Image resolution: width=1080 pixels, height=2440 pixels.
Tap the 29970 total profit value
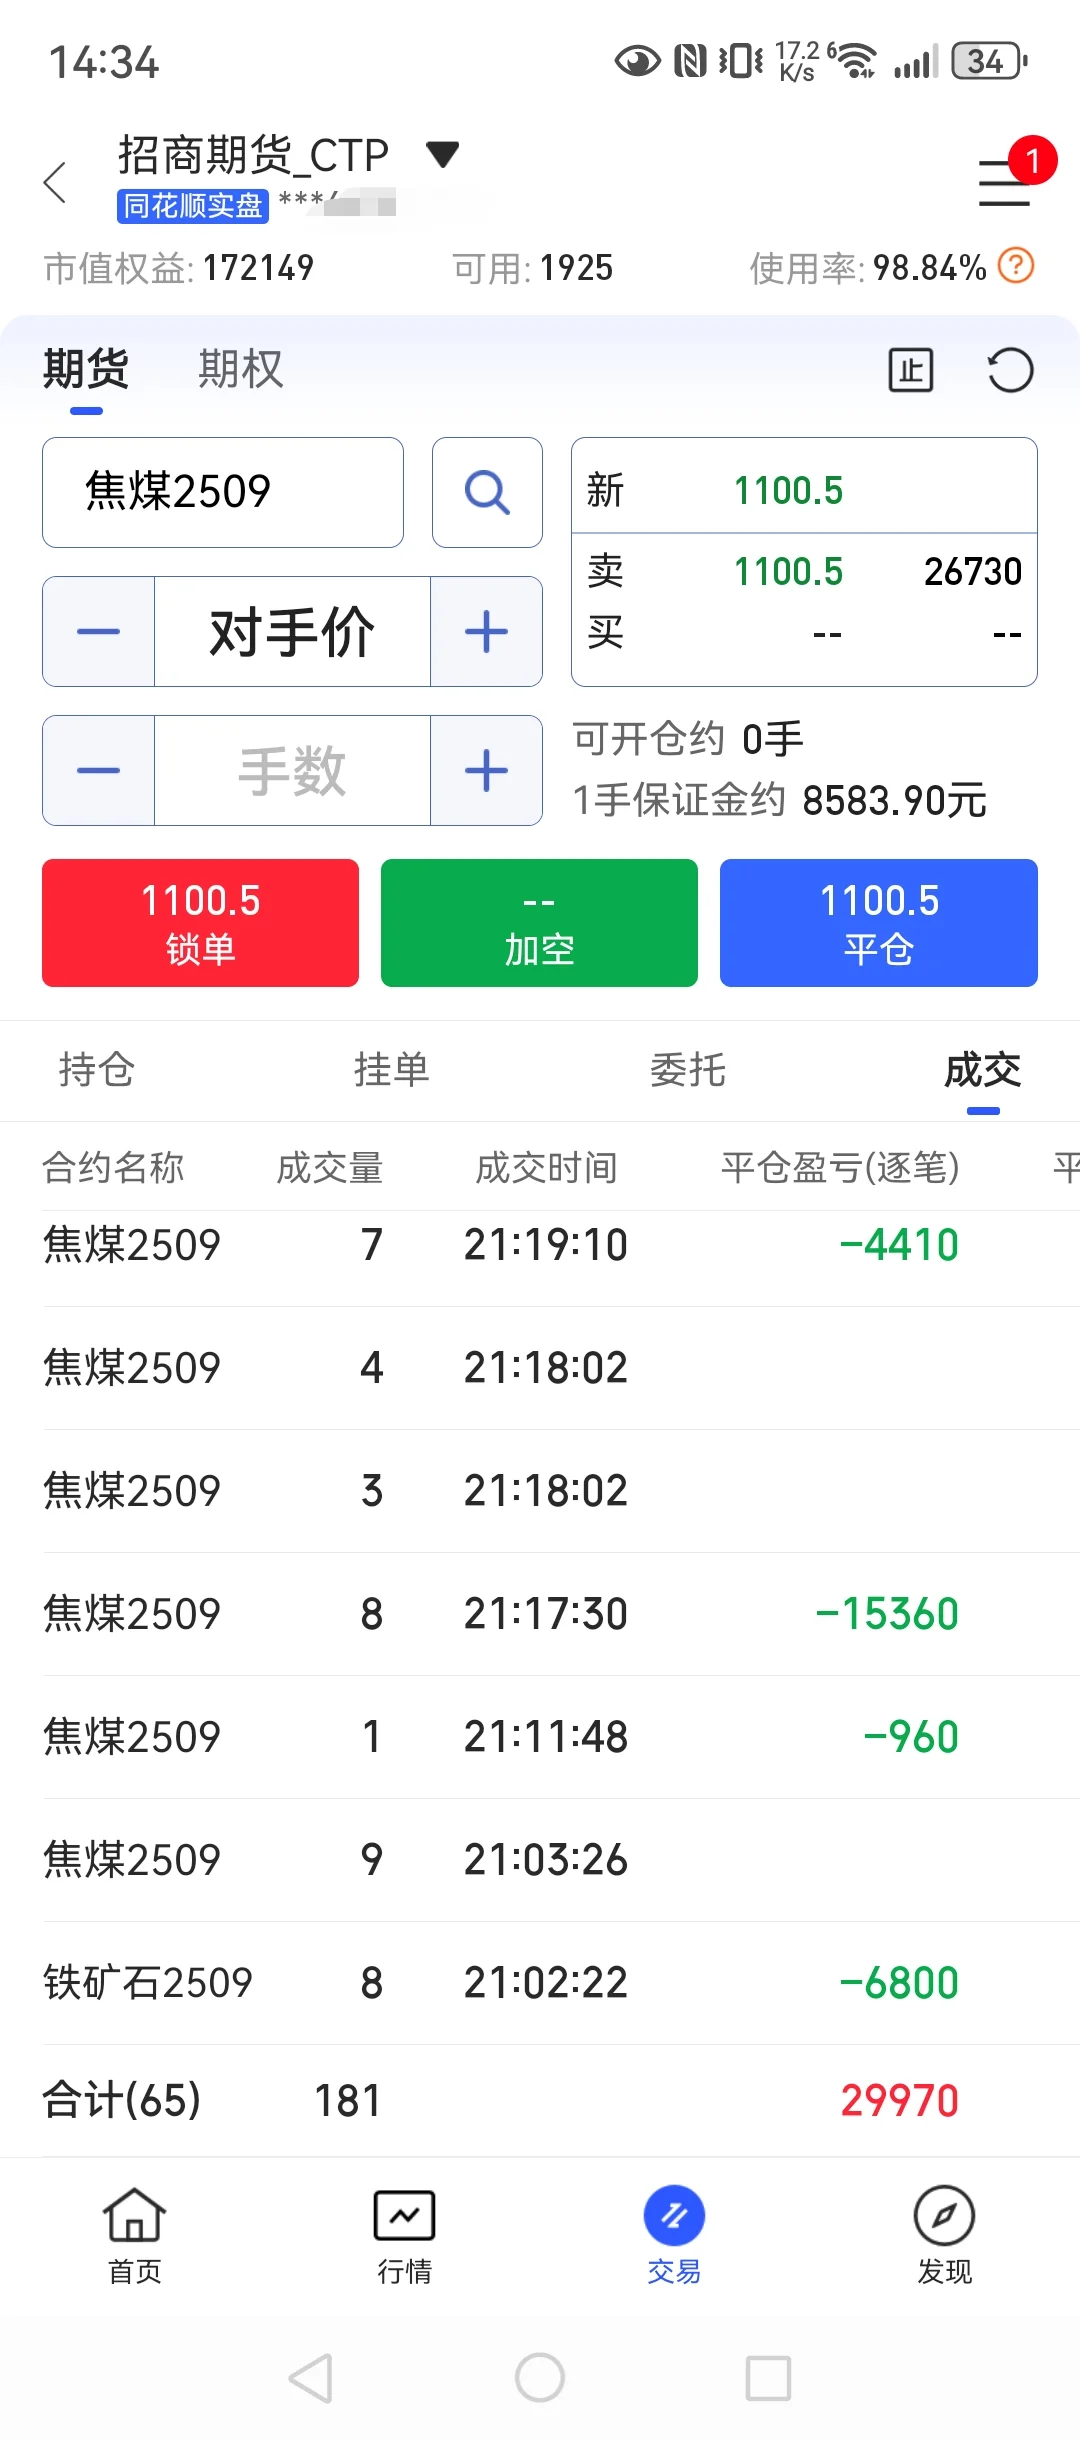pyautogui.click(x=899, y=2101)
